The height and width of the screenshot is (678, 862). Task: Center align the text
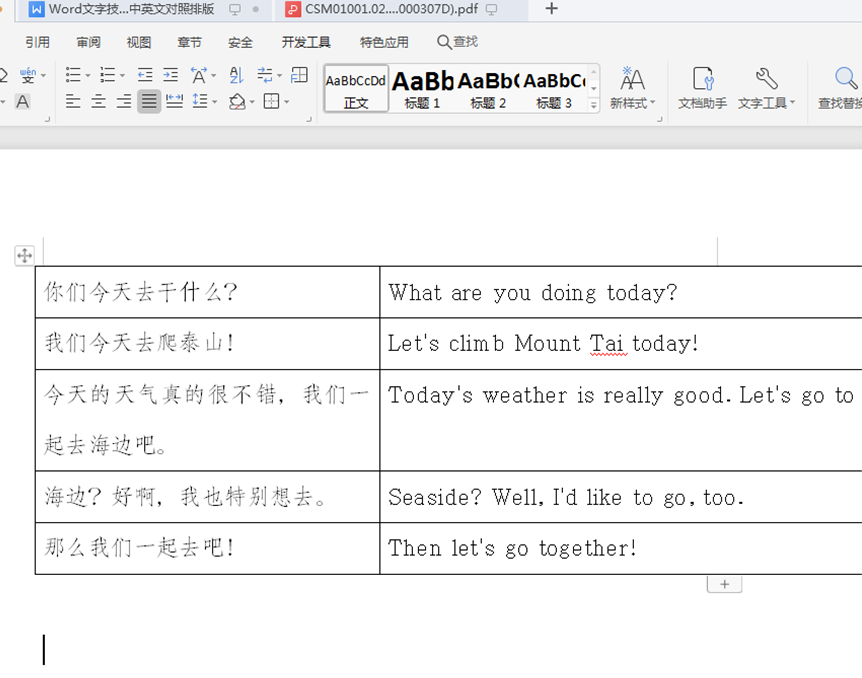[98, 101]
